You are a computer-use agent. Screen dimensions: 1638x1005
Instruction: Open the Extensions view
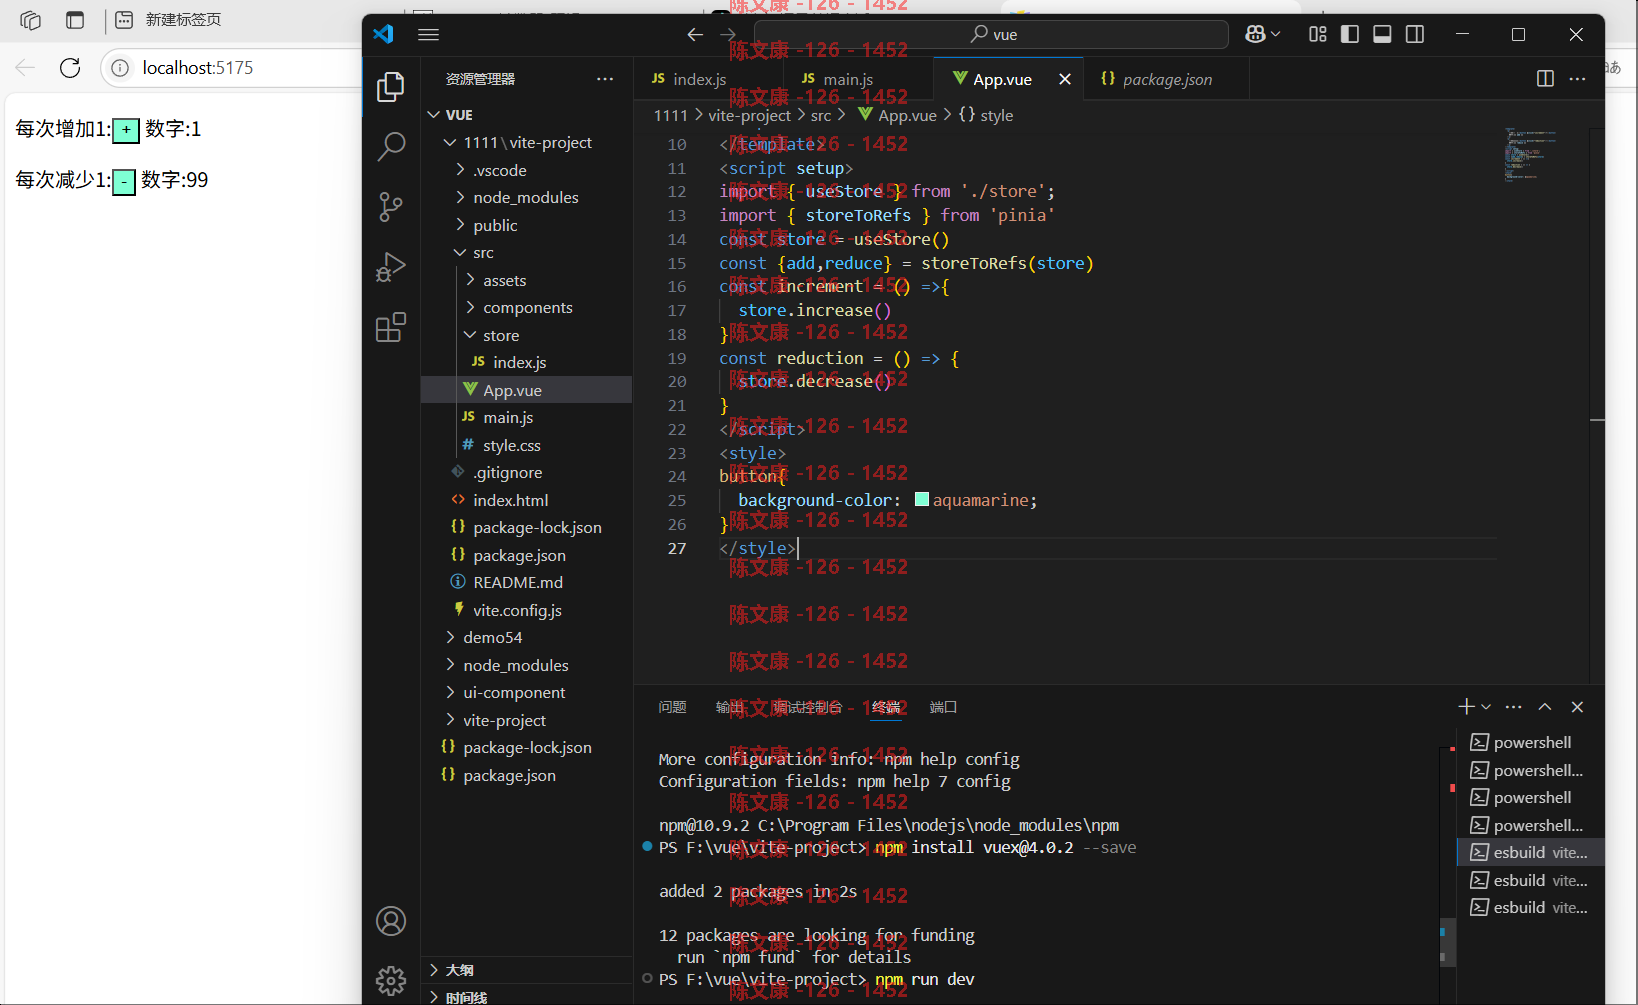coord(391,327)
